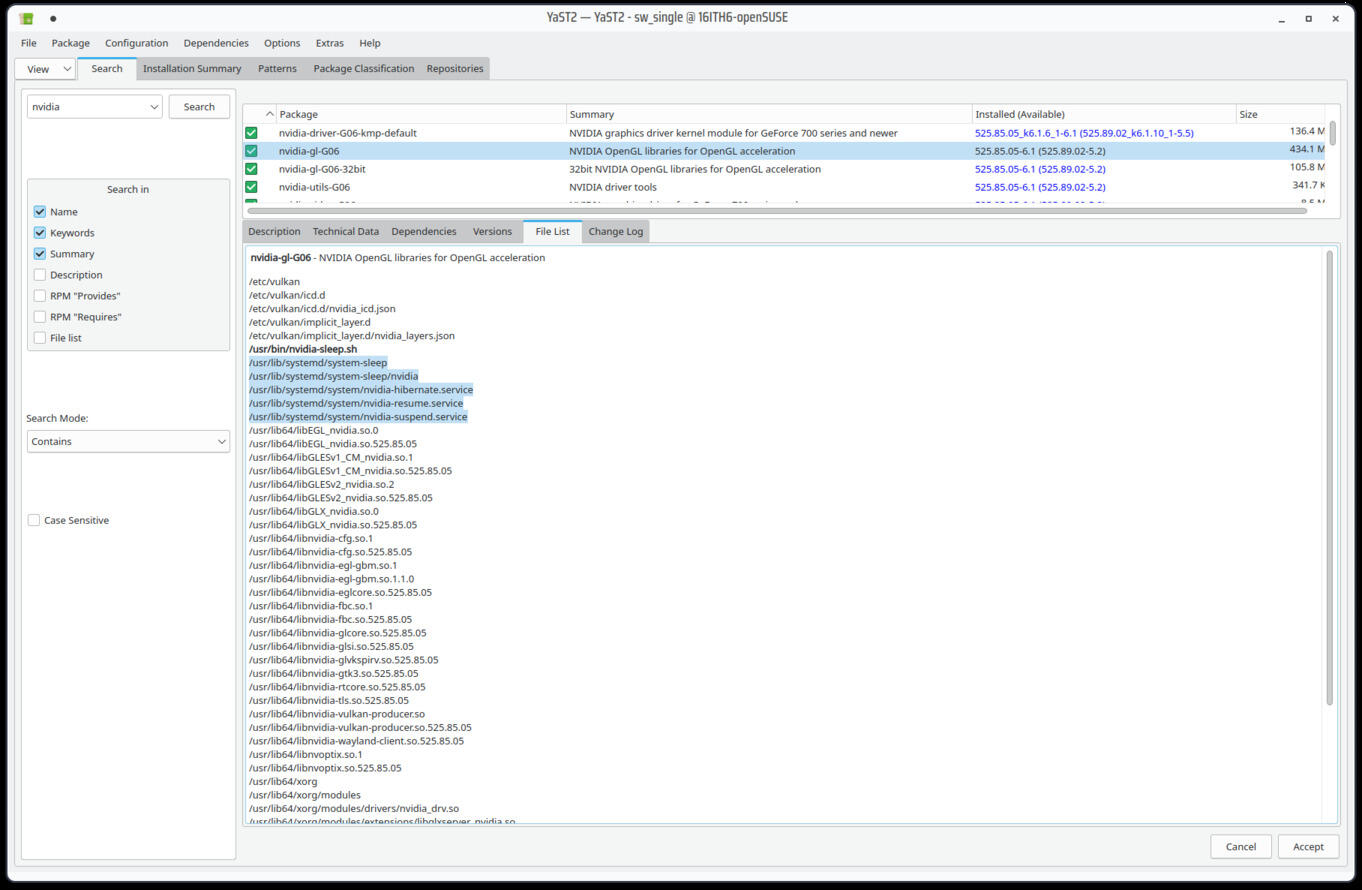The width and height of the screenshot is (1362, 890).
Task: Enable the Description search checkbox
Action: click(x=40, y=275)
